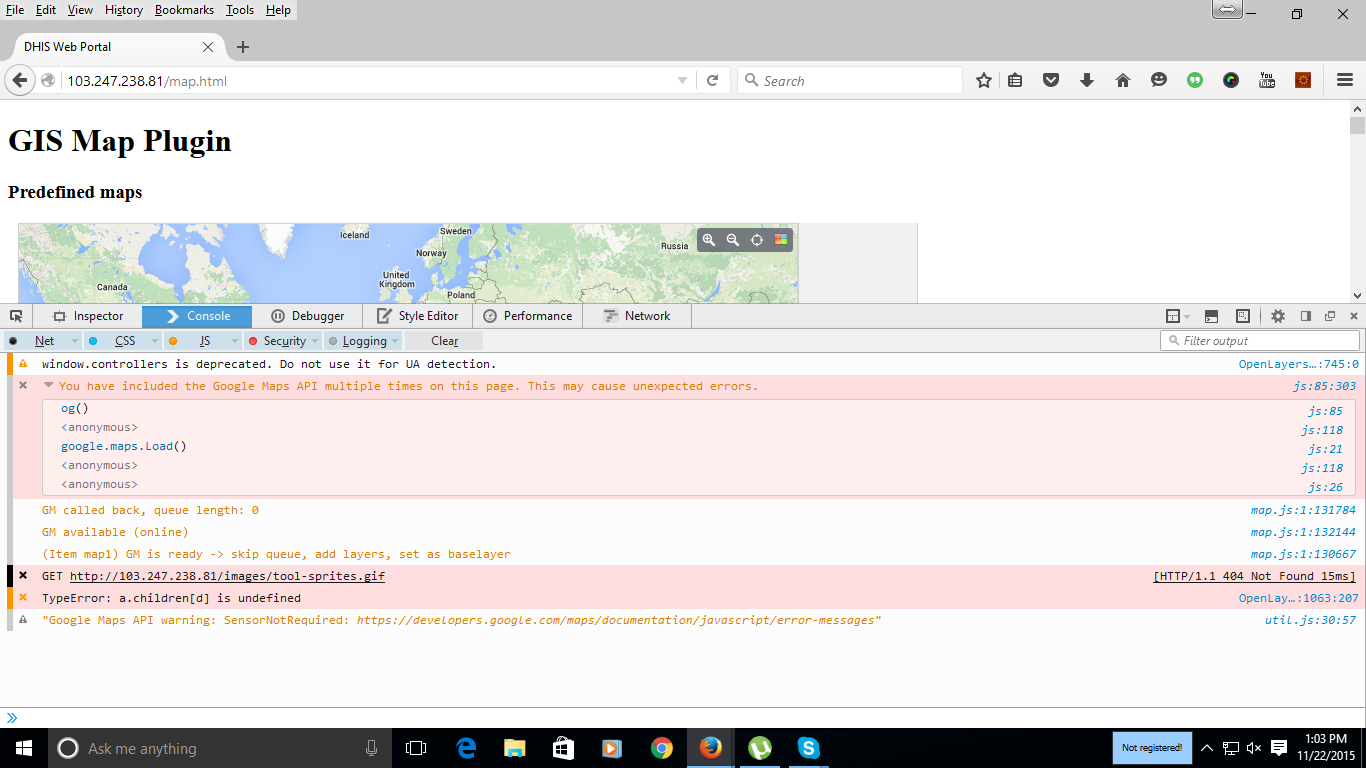Open the element picker in devtools
This screenshot has width=1366, height=768.
point(16,316)
